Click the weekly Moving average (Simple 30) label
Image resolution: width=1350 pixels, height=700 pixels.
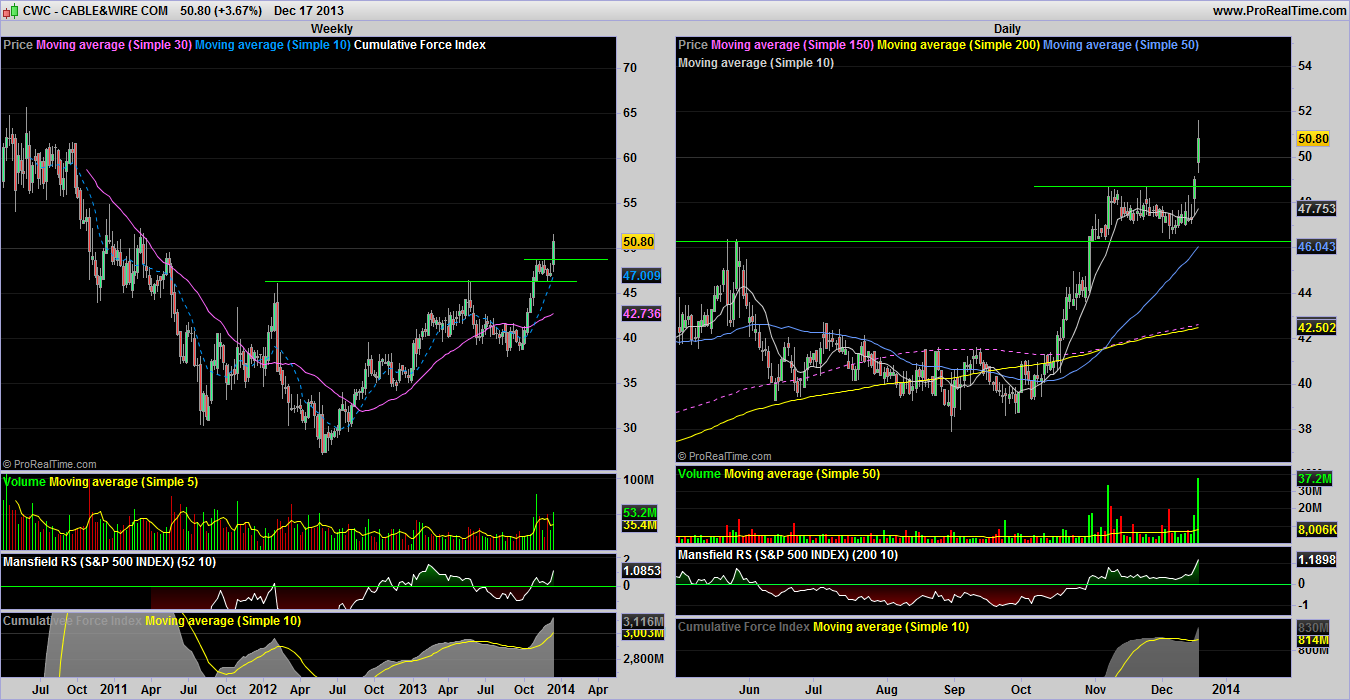114,45
